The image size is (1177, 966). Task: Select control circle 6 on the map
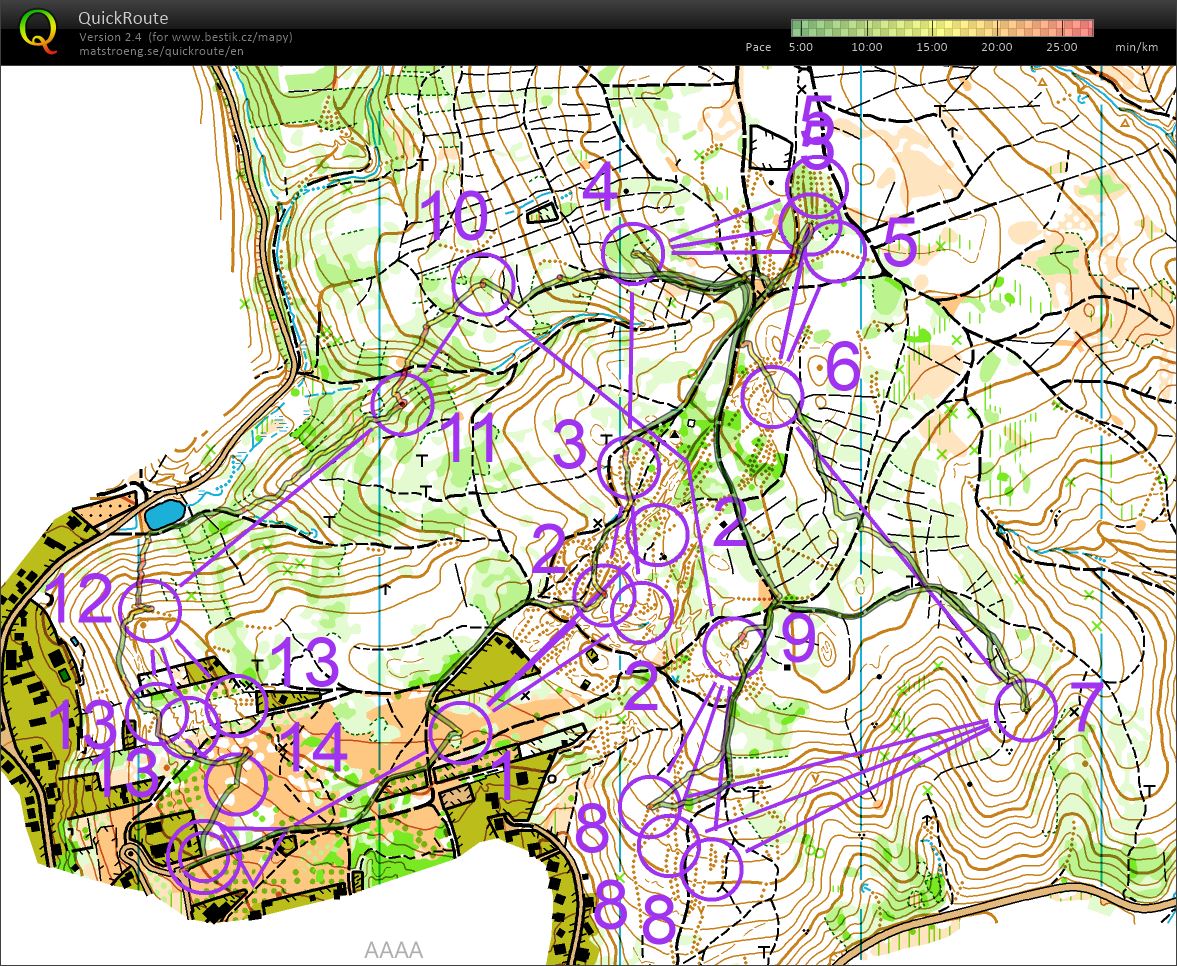(773, 396)
